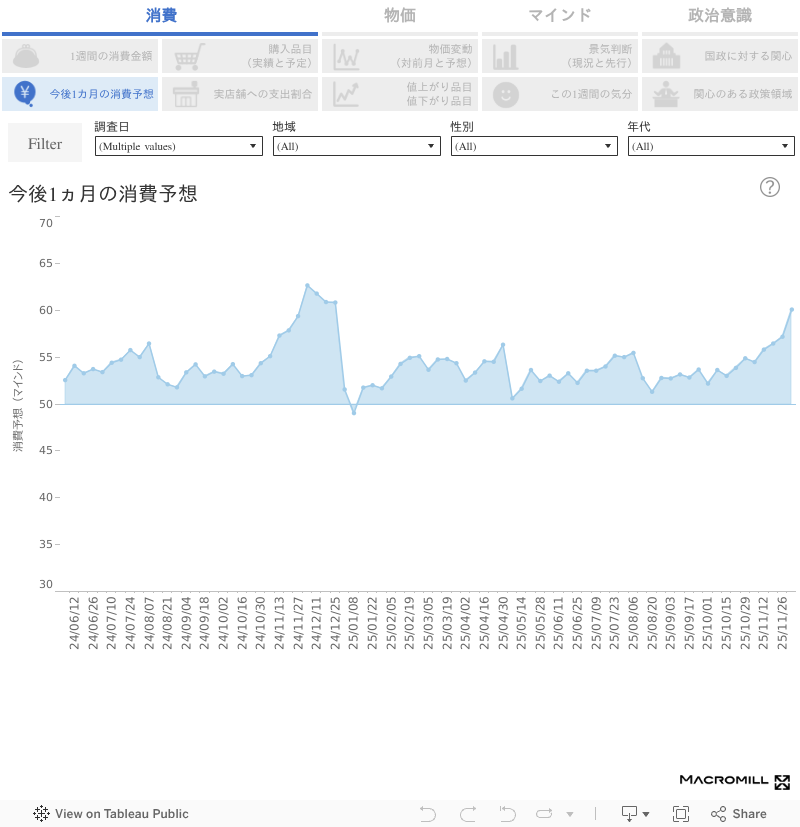Viewport: 800px width, 827px height.
Task: Click the y-axis value 70
Action: tap(46, 223)
